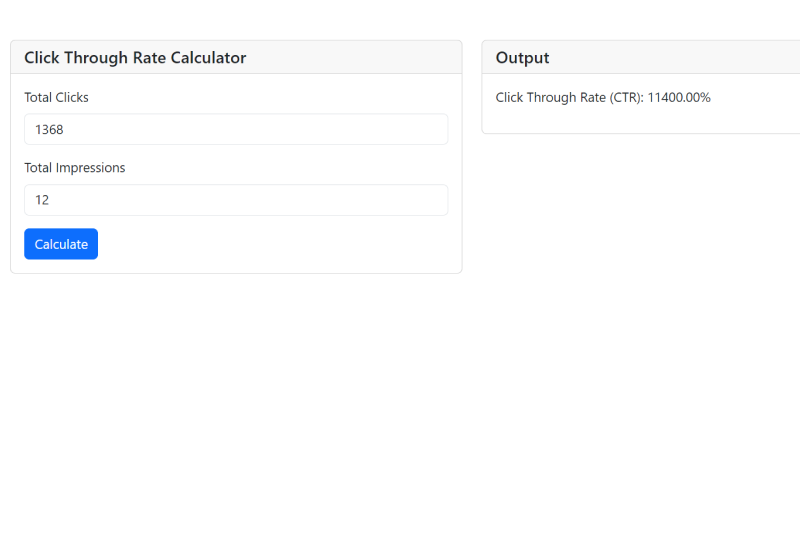This screenshot has width=800, height=550.
Task: Click the gray header bar beside "Output" title
Action: (x=680, y=58)
